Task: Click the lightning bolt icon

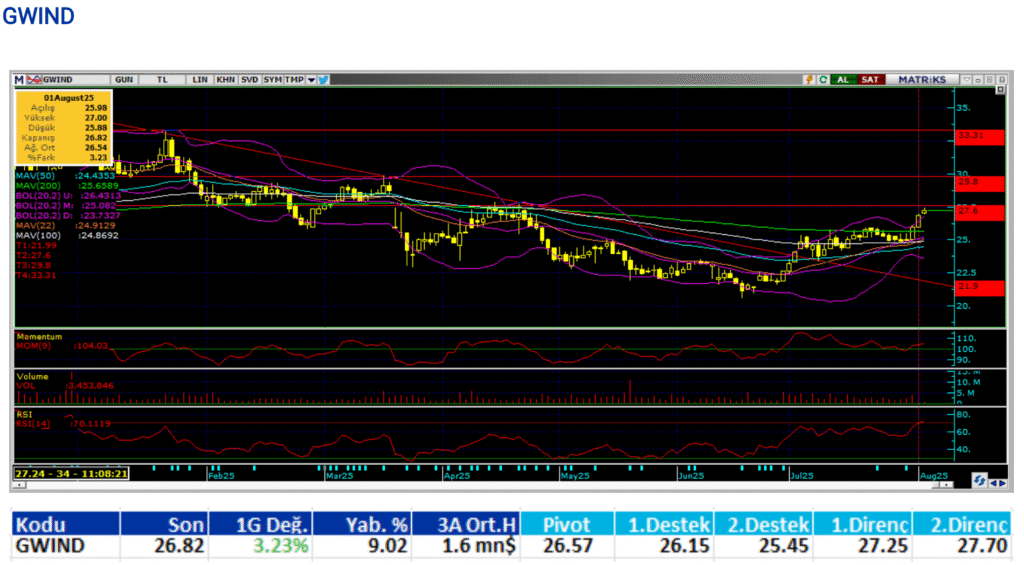Action: click(809, 80)
